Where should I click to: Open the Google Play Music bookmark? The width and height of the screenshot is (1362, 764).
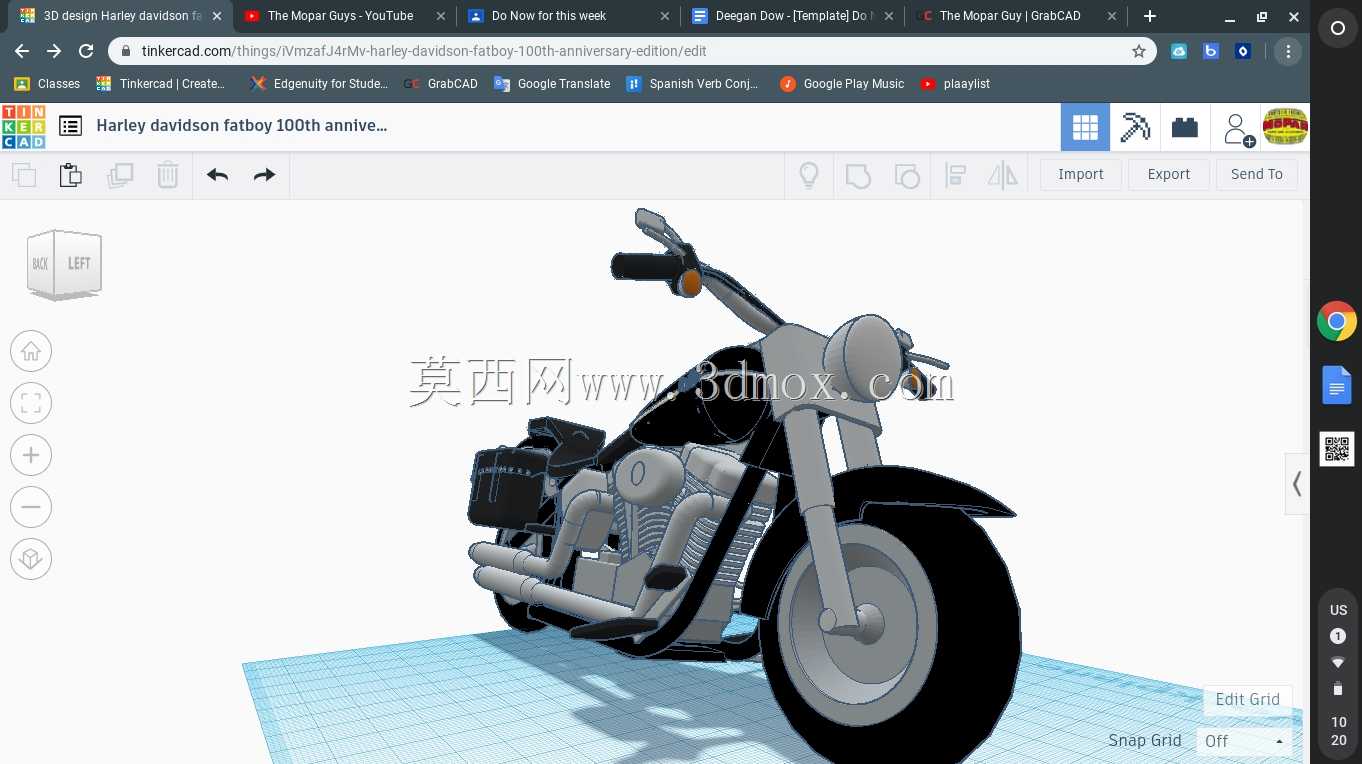tap(842, 84)
